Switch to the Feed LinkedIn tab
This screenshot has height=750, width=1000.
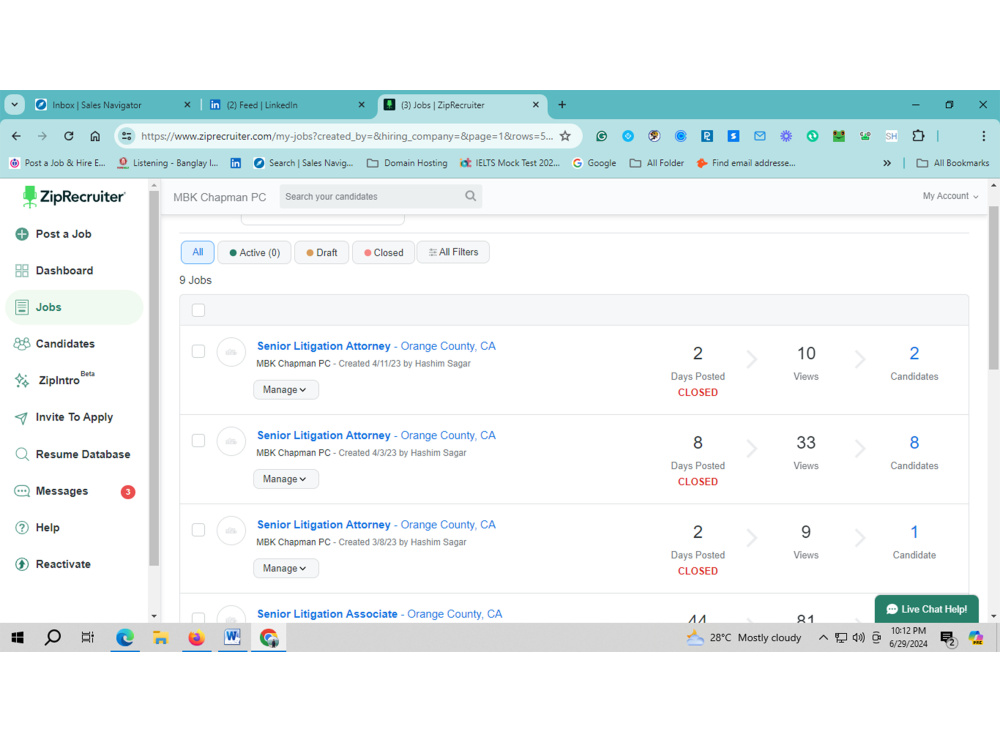pos(287,105)
